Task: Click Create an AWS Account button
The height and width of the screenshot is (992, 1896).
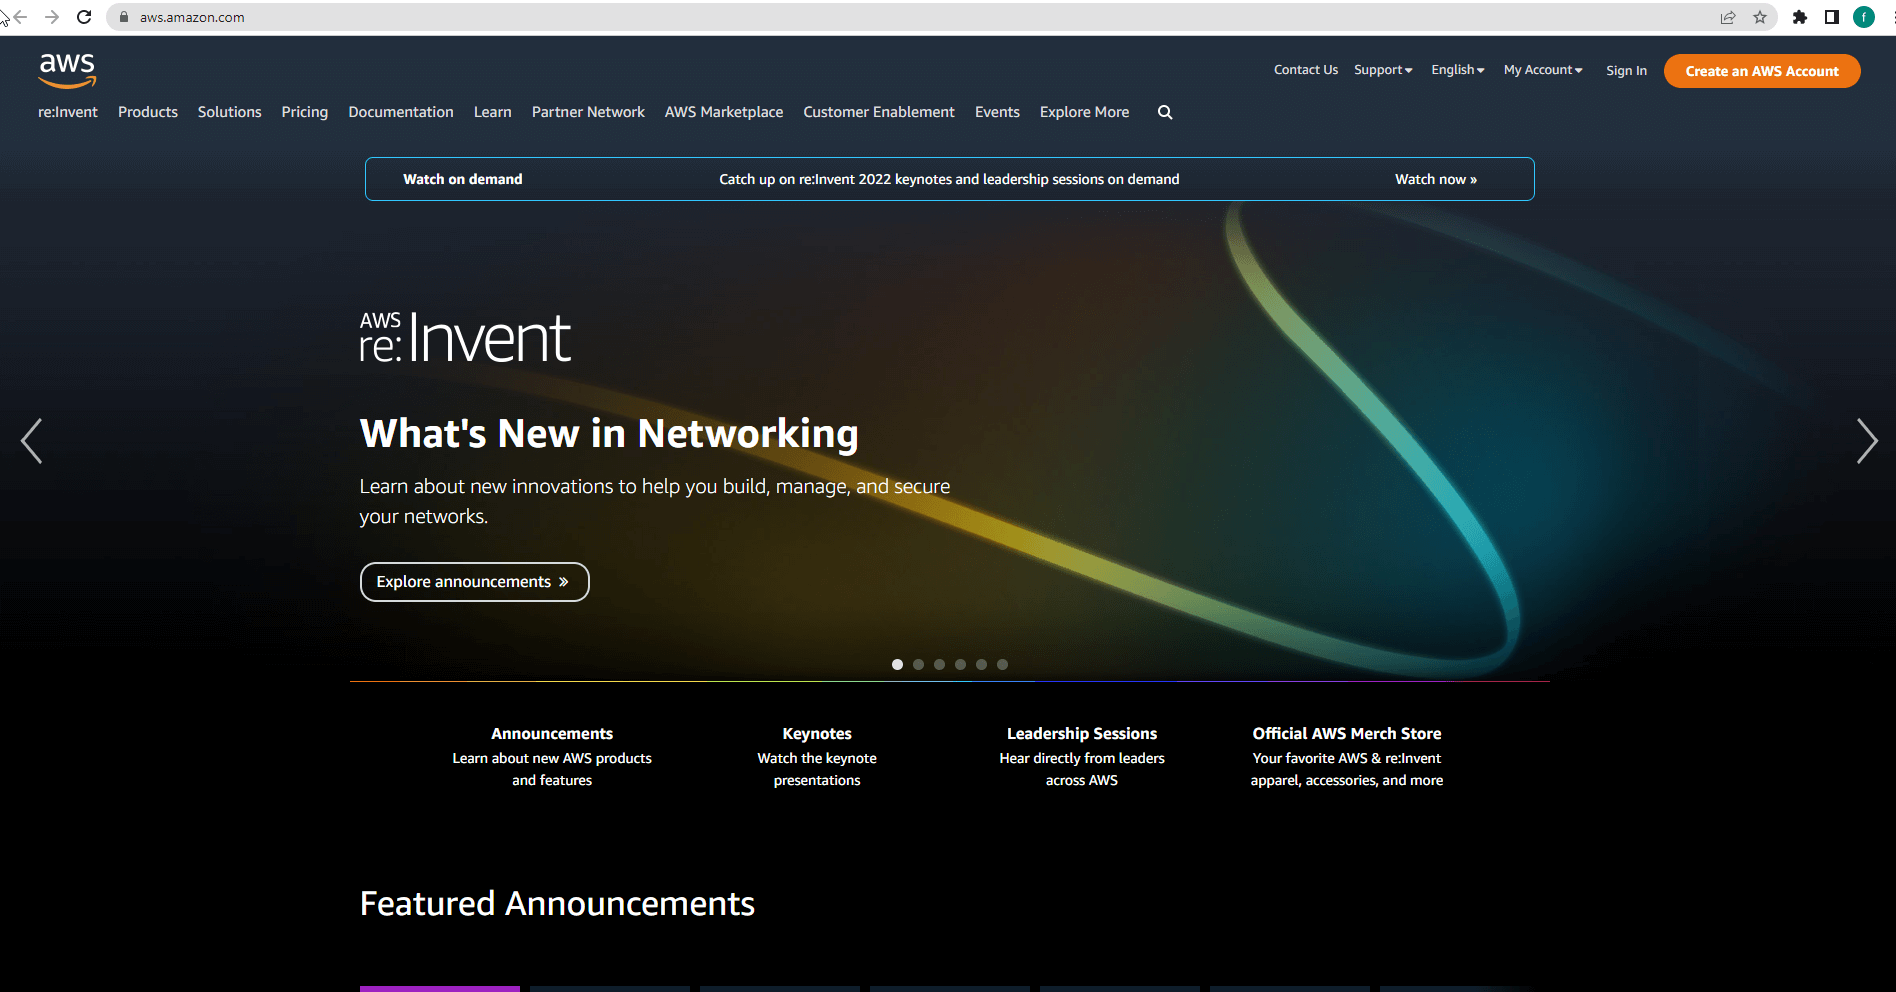Action: [x=1762, y=71]
